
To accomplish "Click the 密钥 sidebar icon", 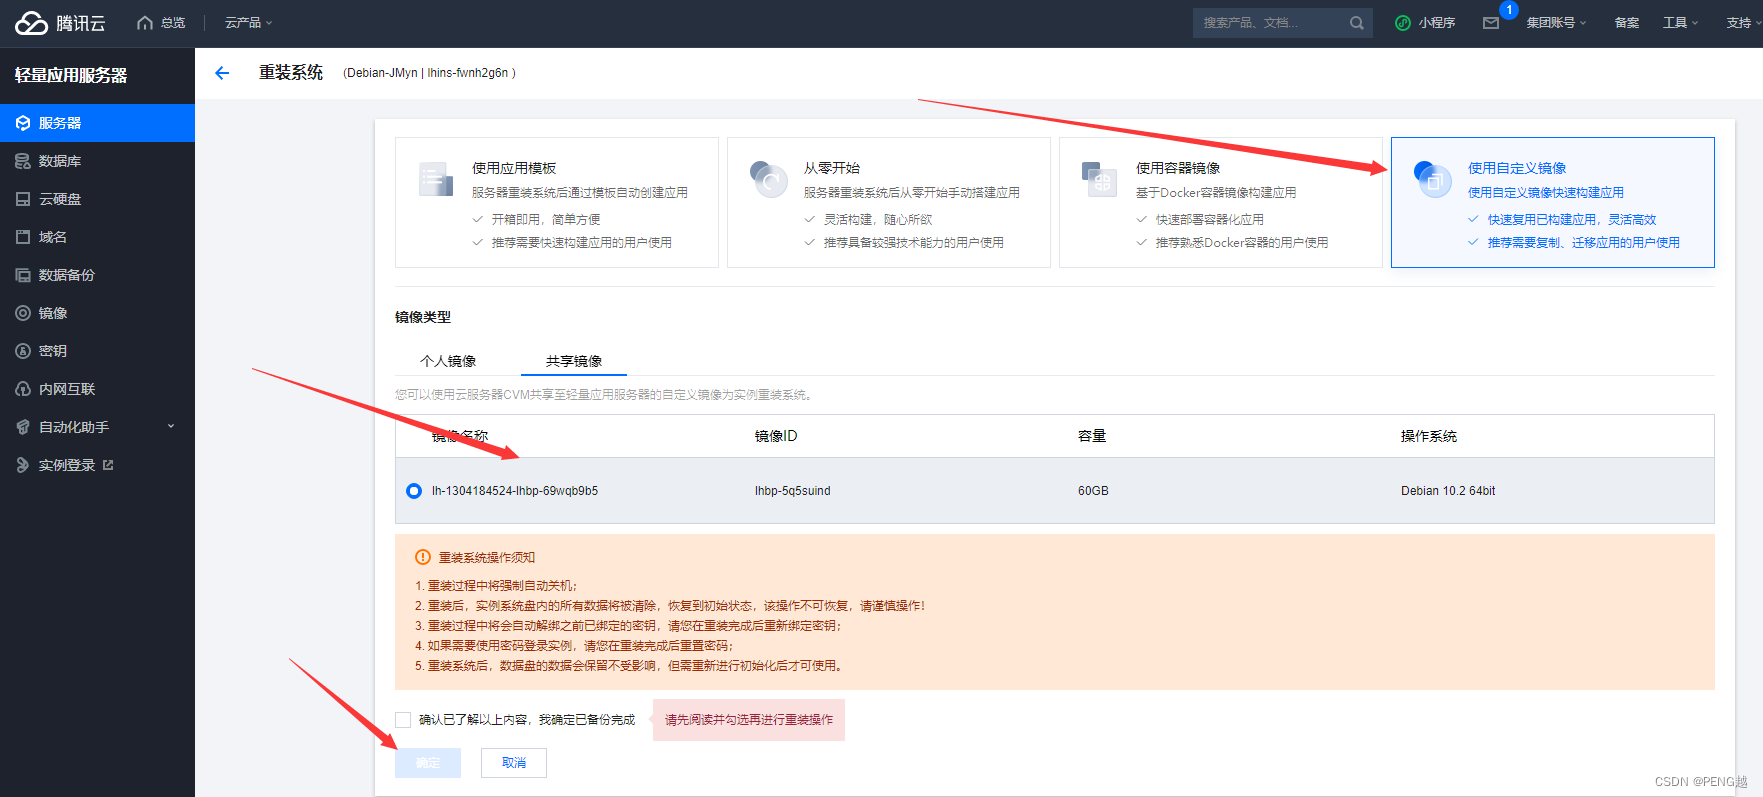I will [23, 351].
